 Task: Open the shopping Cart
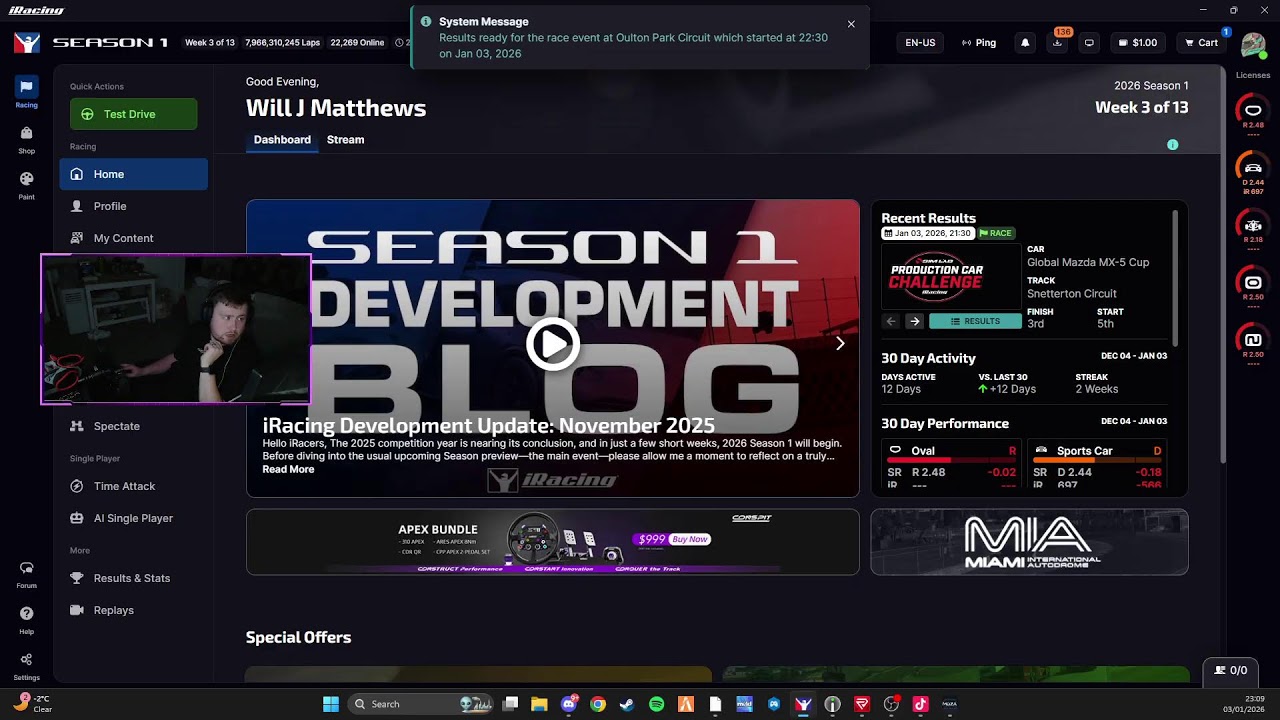point(1201,43)
